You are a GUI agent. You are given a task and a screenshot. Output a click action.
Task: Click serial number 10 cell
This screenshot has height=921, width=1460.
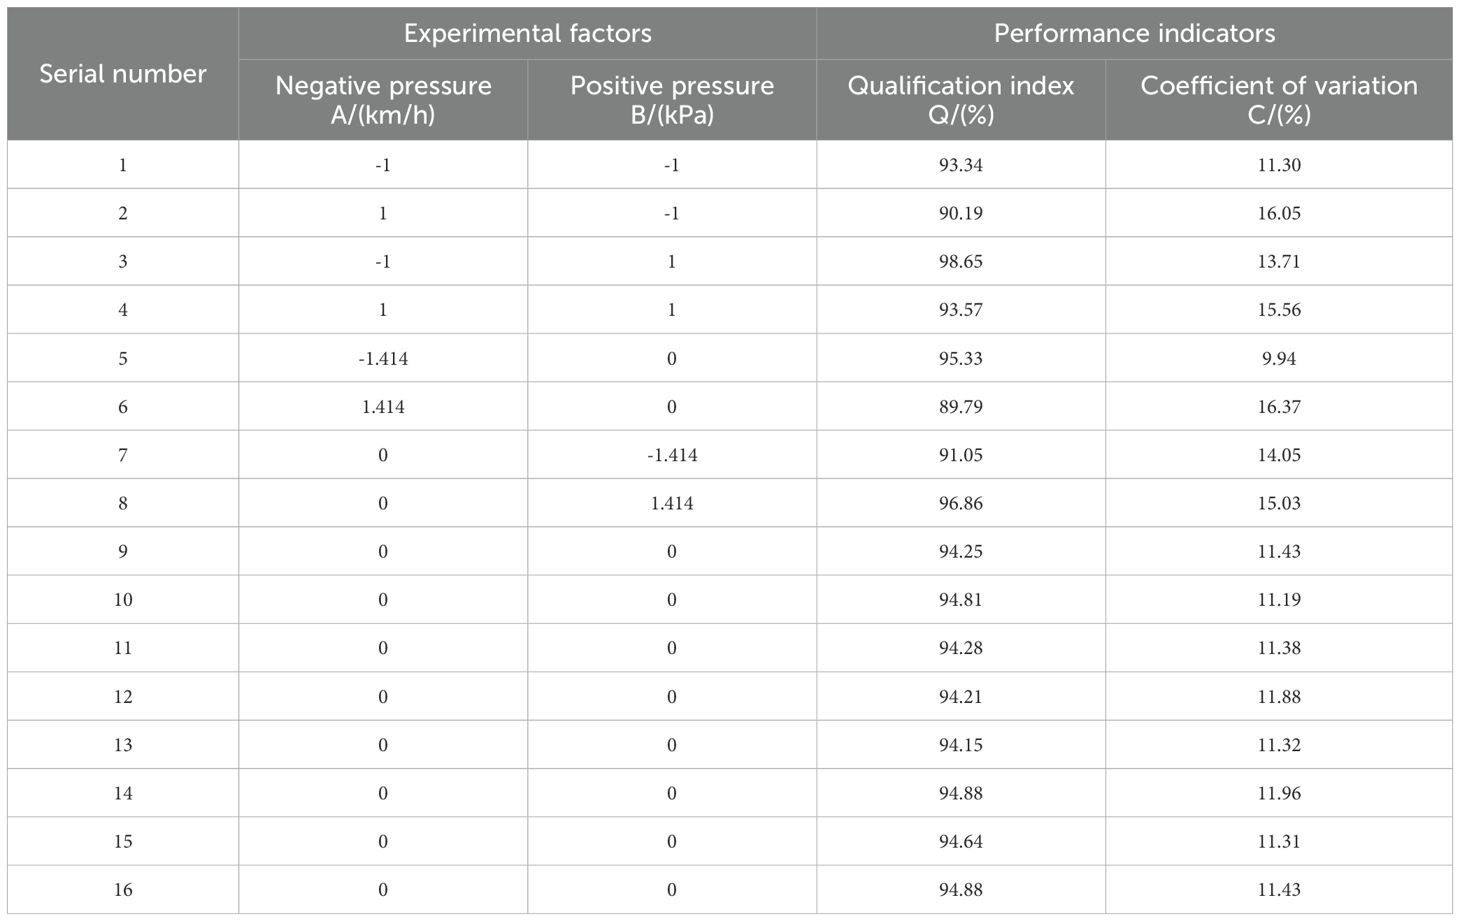coord(122,600)
